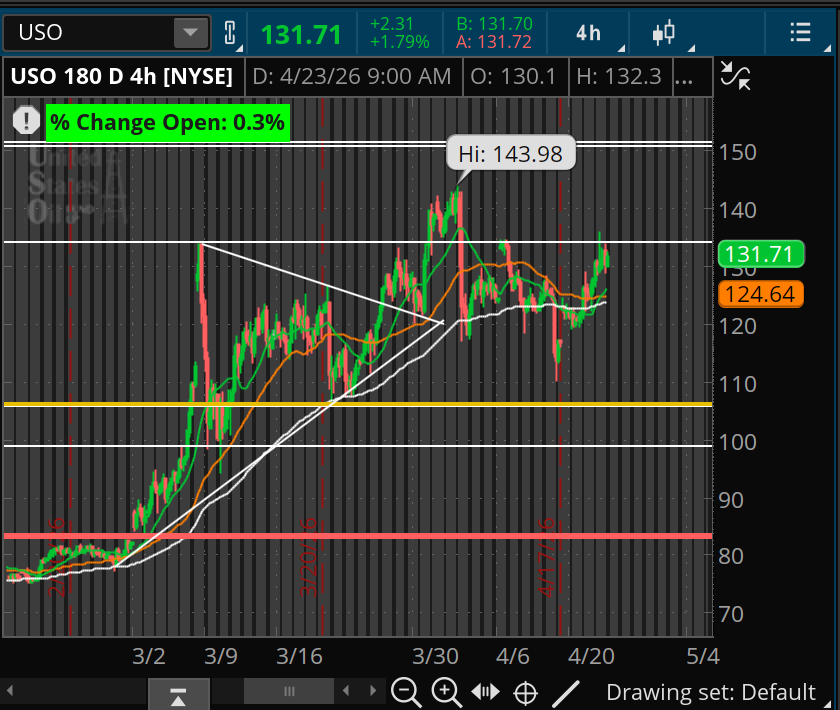Click the high price H: 132.3

coord(619,77)
